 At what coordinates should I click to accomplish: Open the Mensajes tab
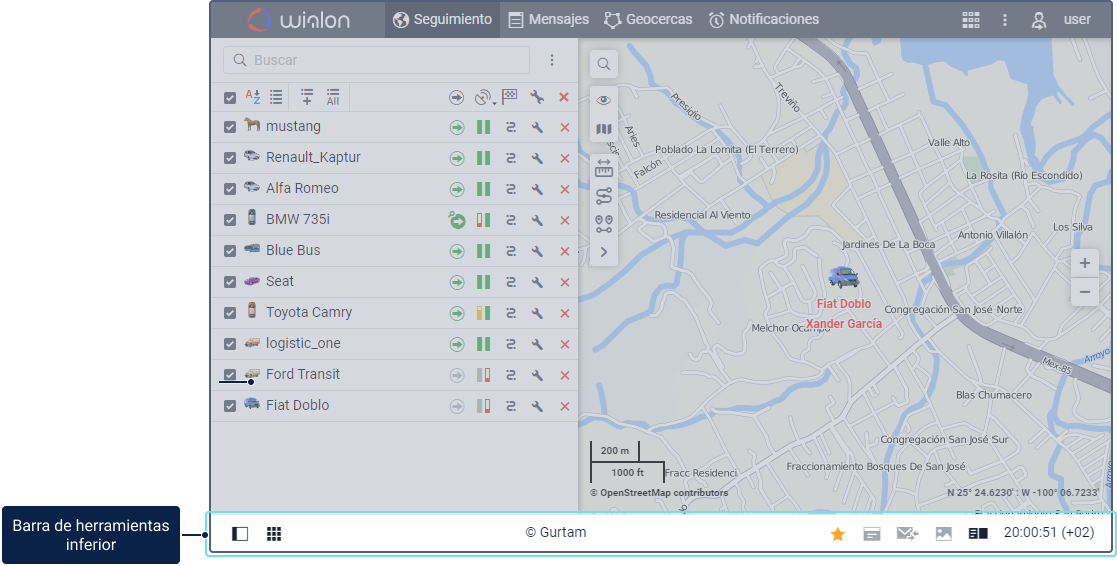[549, 19]
